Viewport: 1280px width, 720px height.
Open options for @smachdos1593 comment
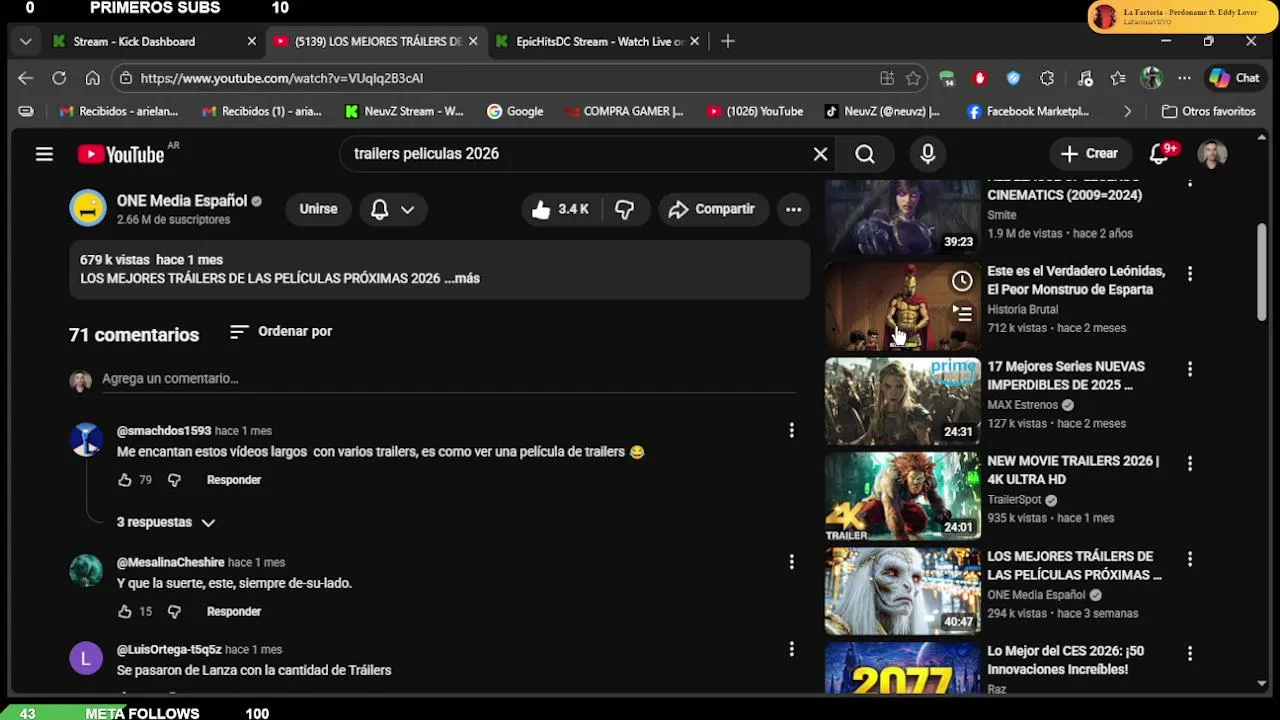point(791,430)
